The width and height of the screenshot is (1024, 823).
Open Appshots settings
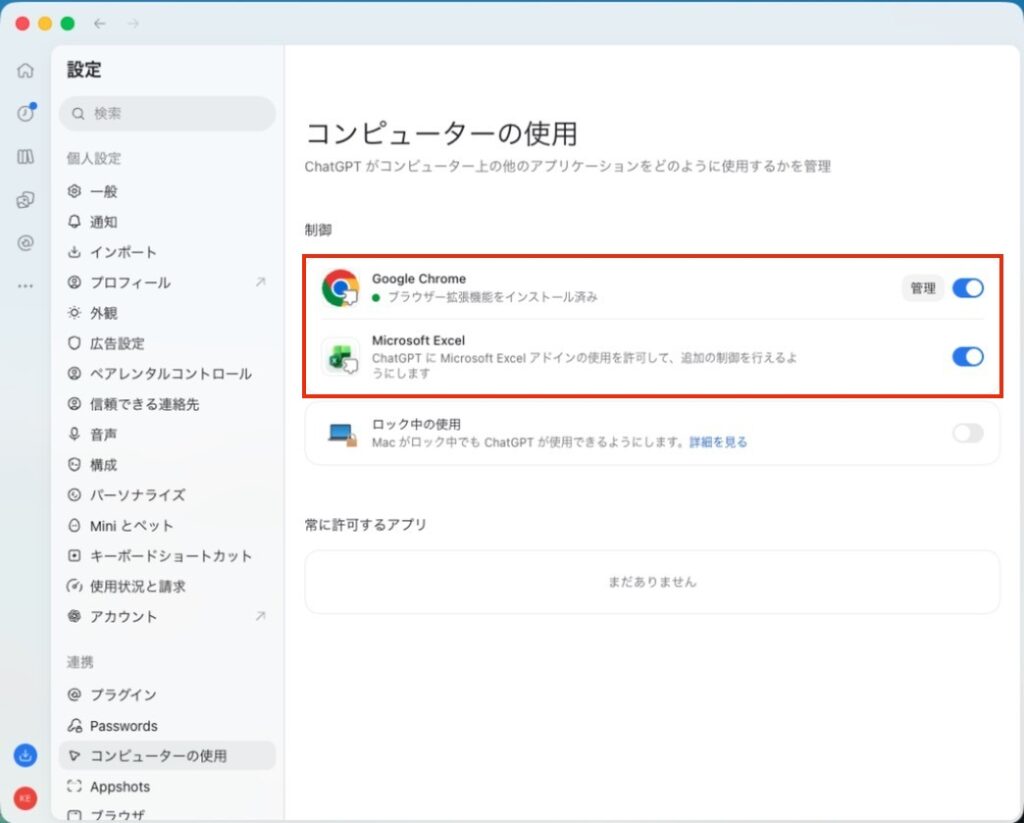(x=167, y=786)
